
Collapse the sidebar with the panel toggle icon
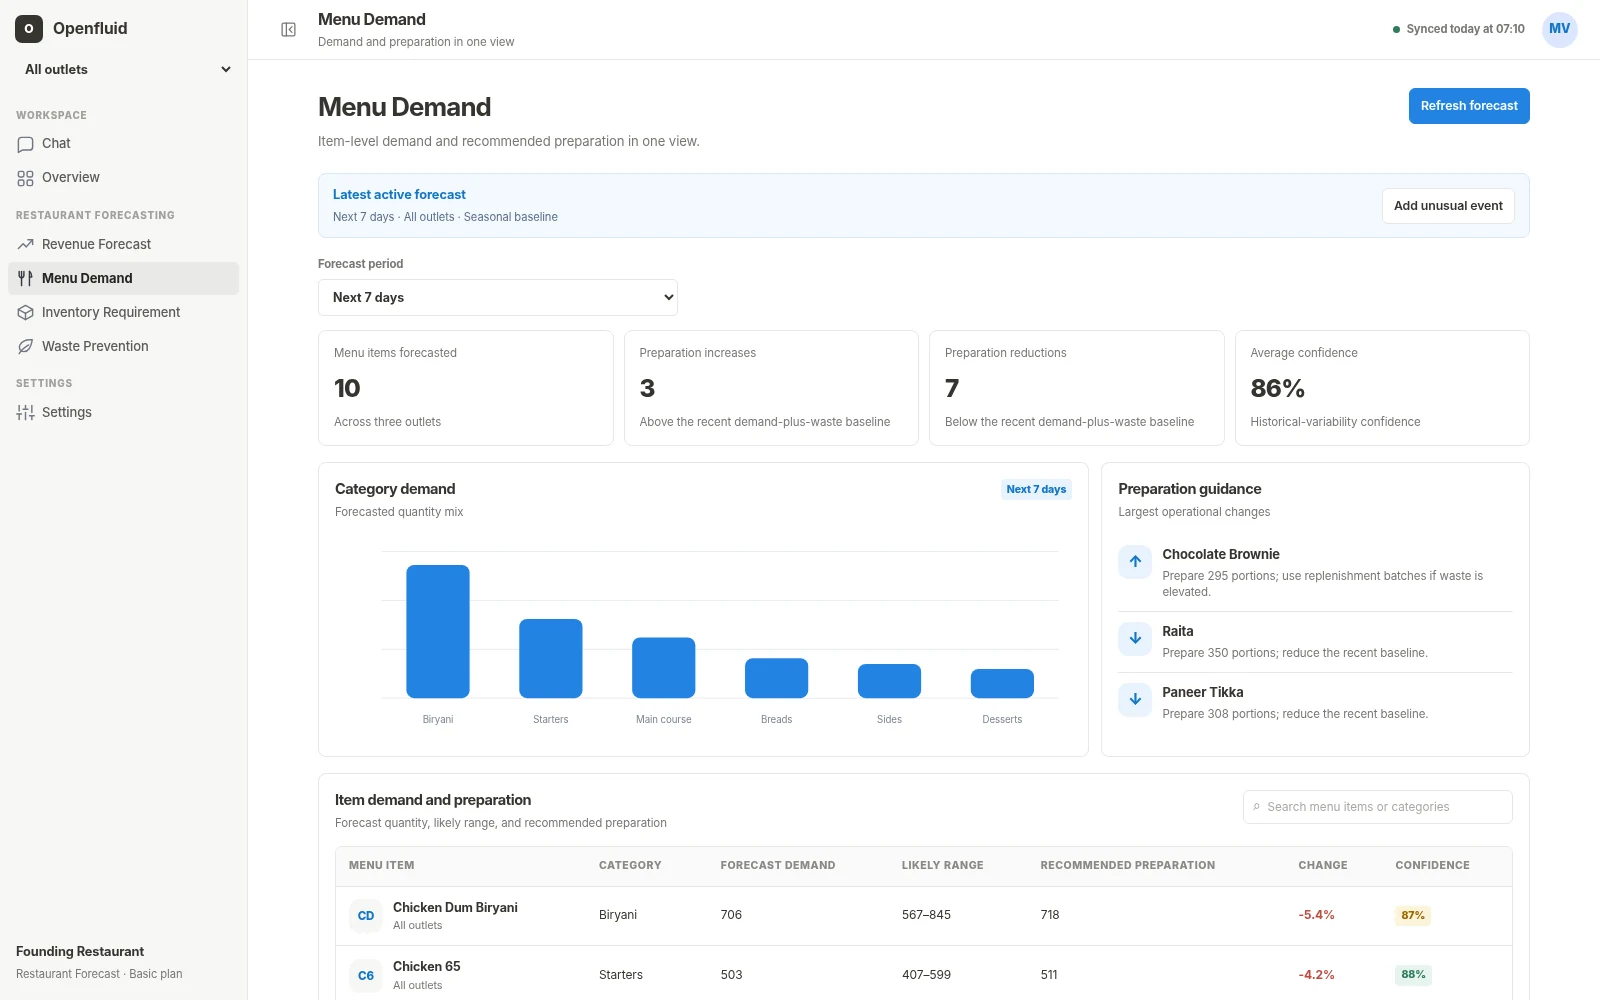pyautogui.click(x=288, y=30)
